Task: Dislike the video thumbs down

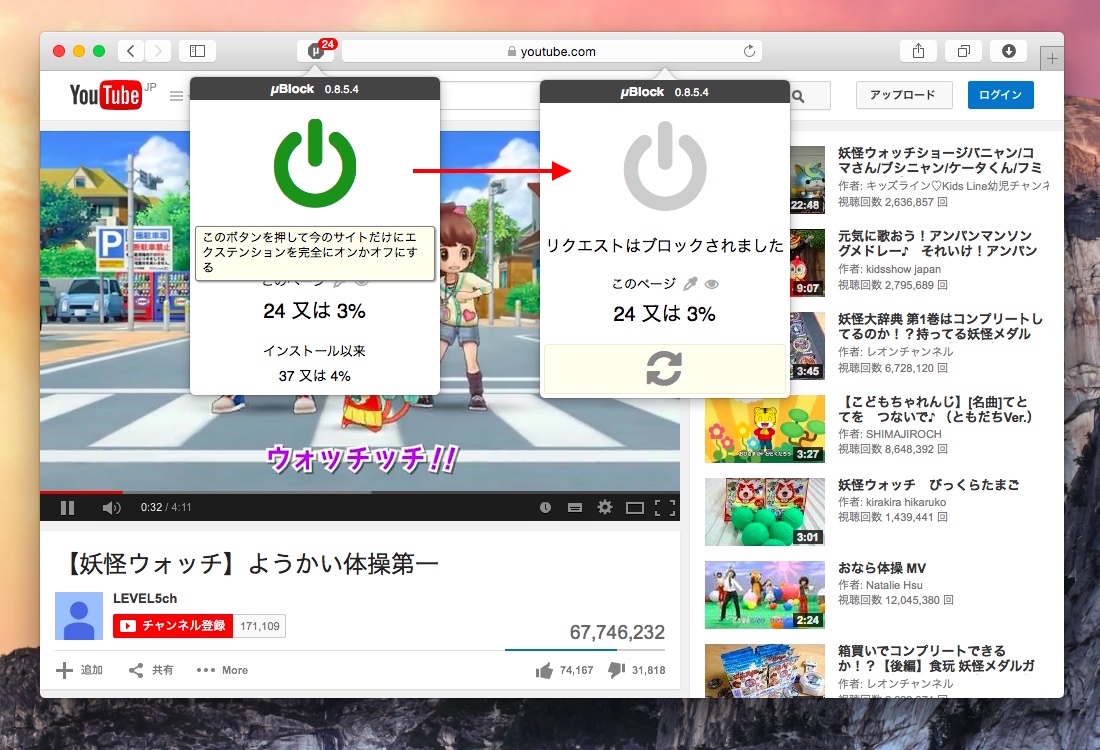Action: pos(636,670)
